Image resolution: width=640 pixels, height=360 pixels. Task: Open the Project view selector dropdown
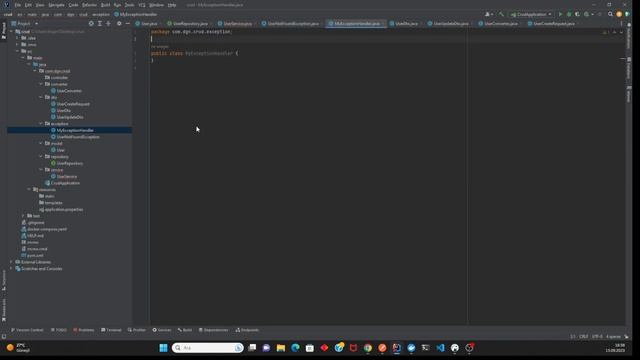(x=25, y=24)
